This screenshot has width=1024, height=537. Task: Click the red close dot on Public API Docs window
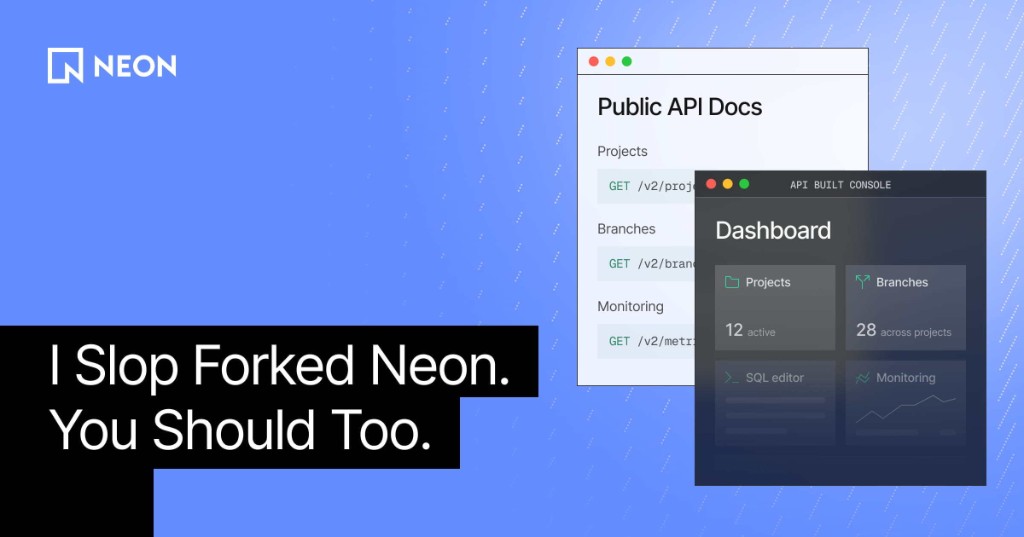pyautogui.click(x=594, y=61)
